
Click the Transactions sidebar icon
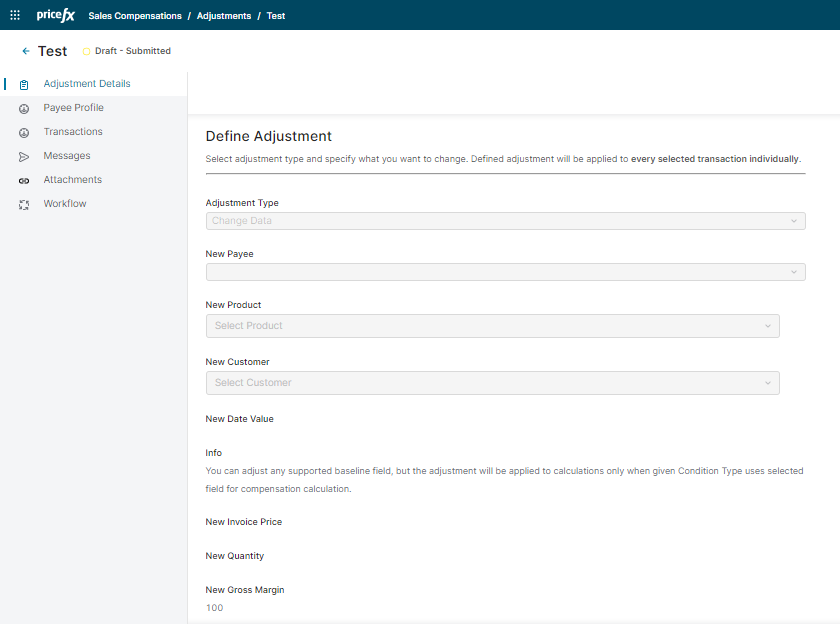tap(24, 133)
